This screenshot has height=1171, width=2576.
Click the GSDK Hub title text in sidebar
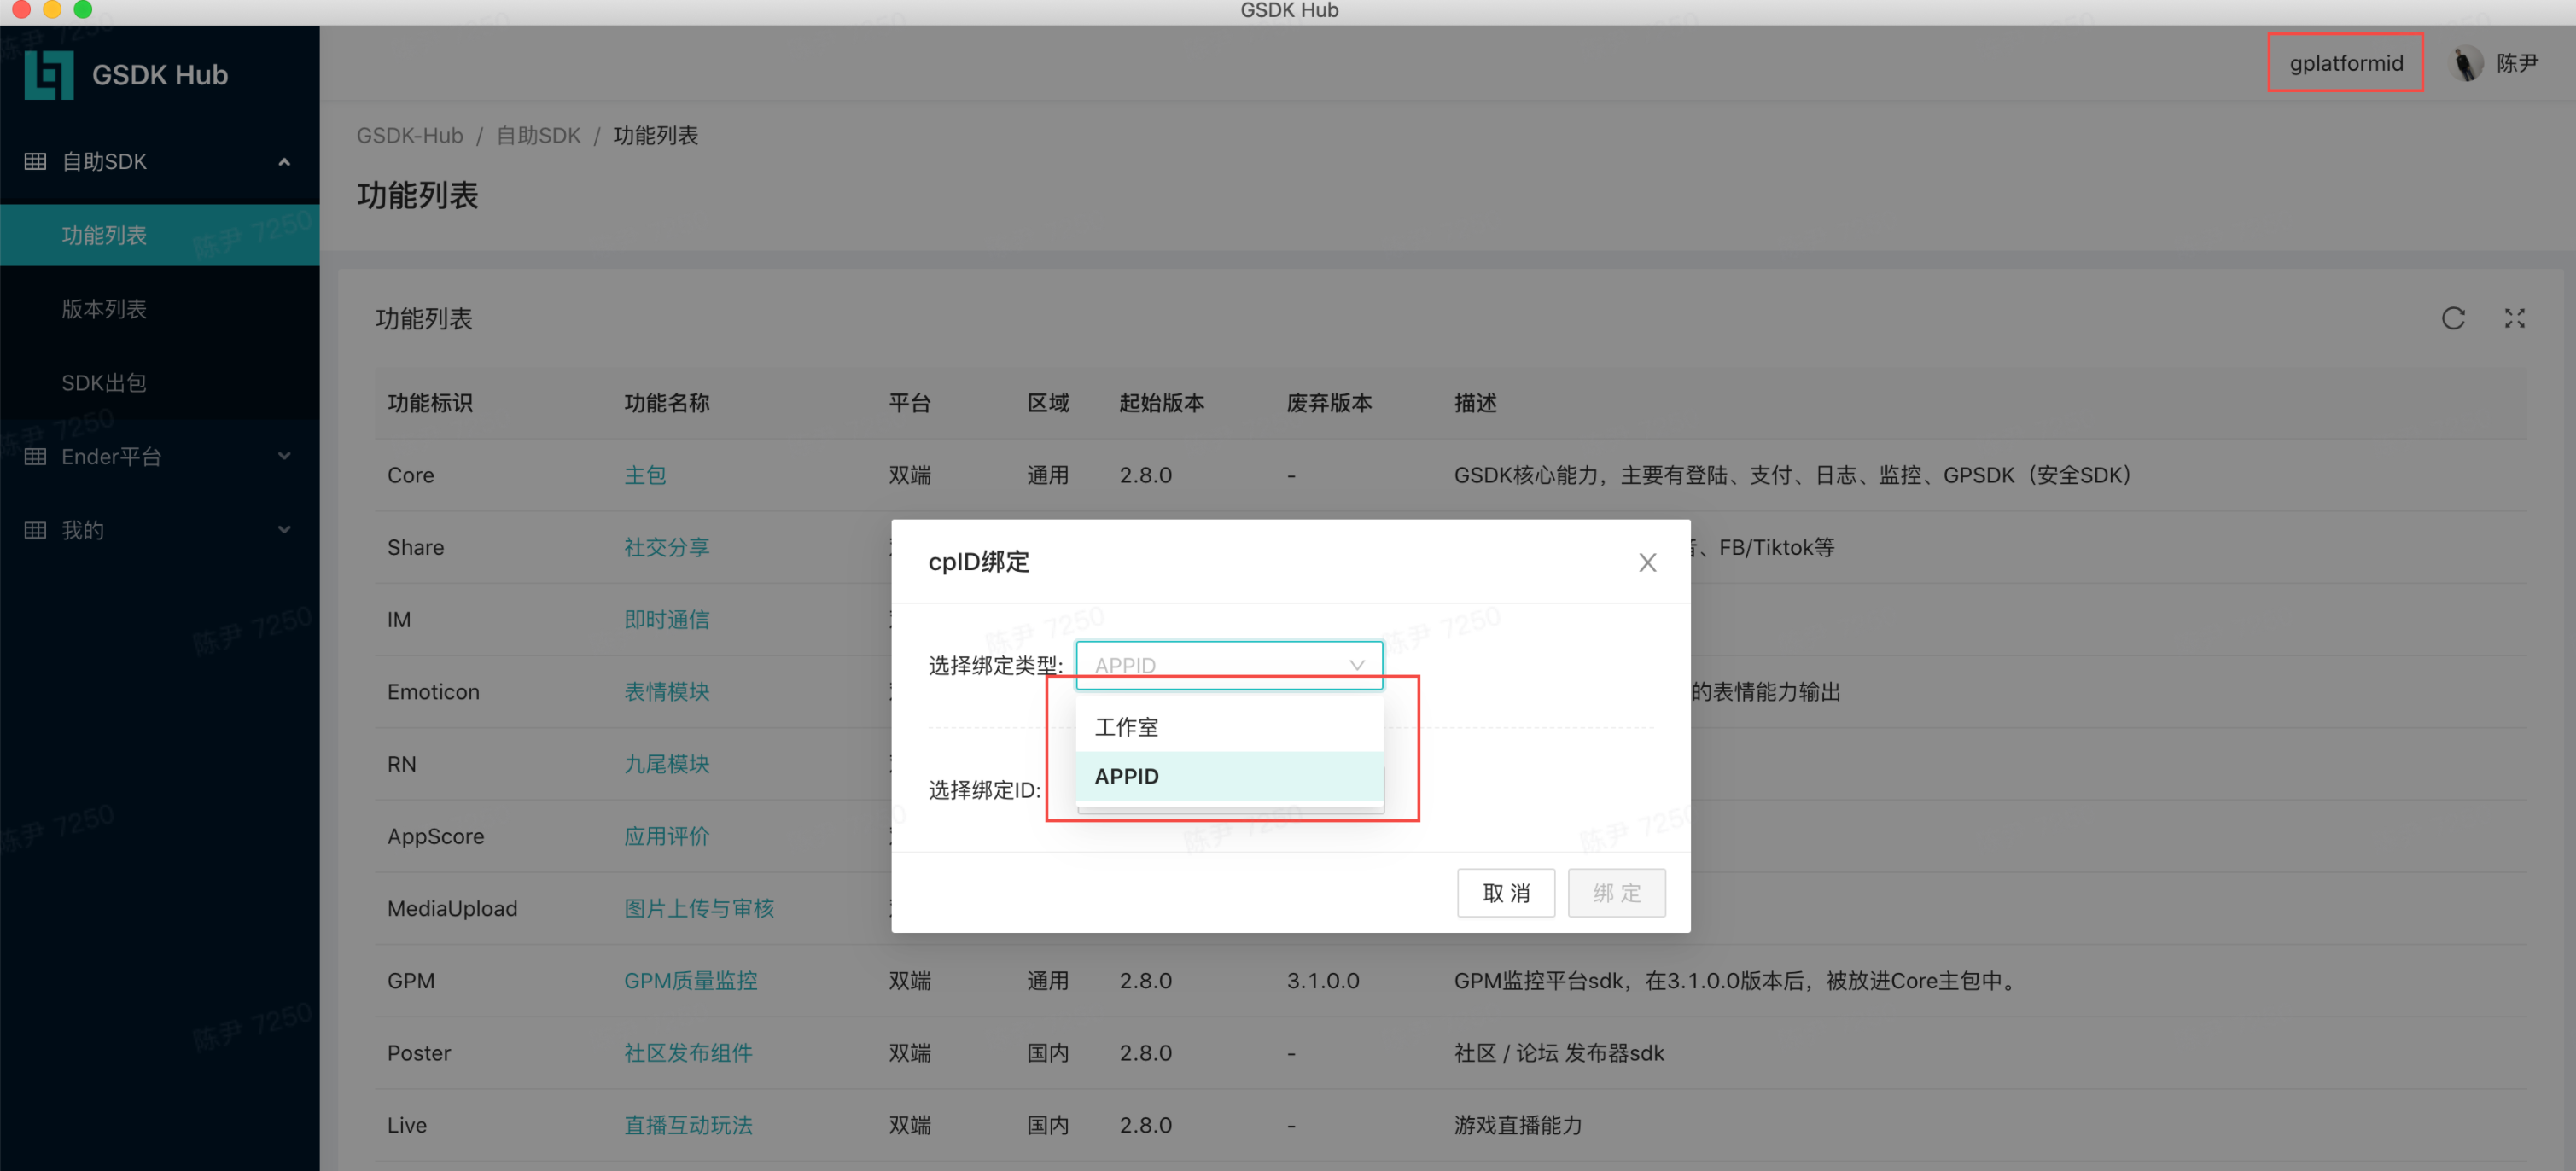(160, 75)
